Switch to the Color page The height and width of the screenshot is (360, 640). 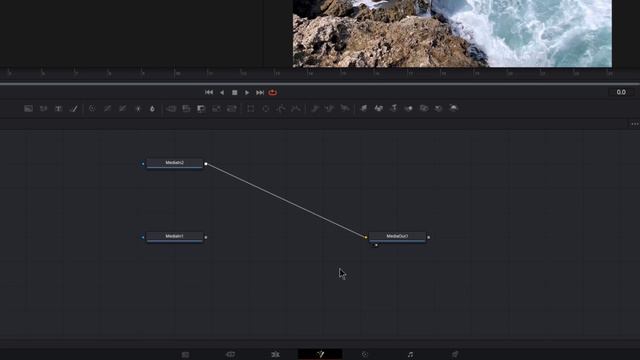coord(365,354)
